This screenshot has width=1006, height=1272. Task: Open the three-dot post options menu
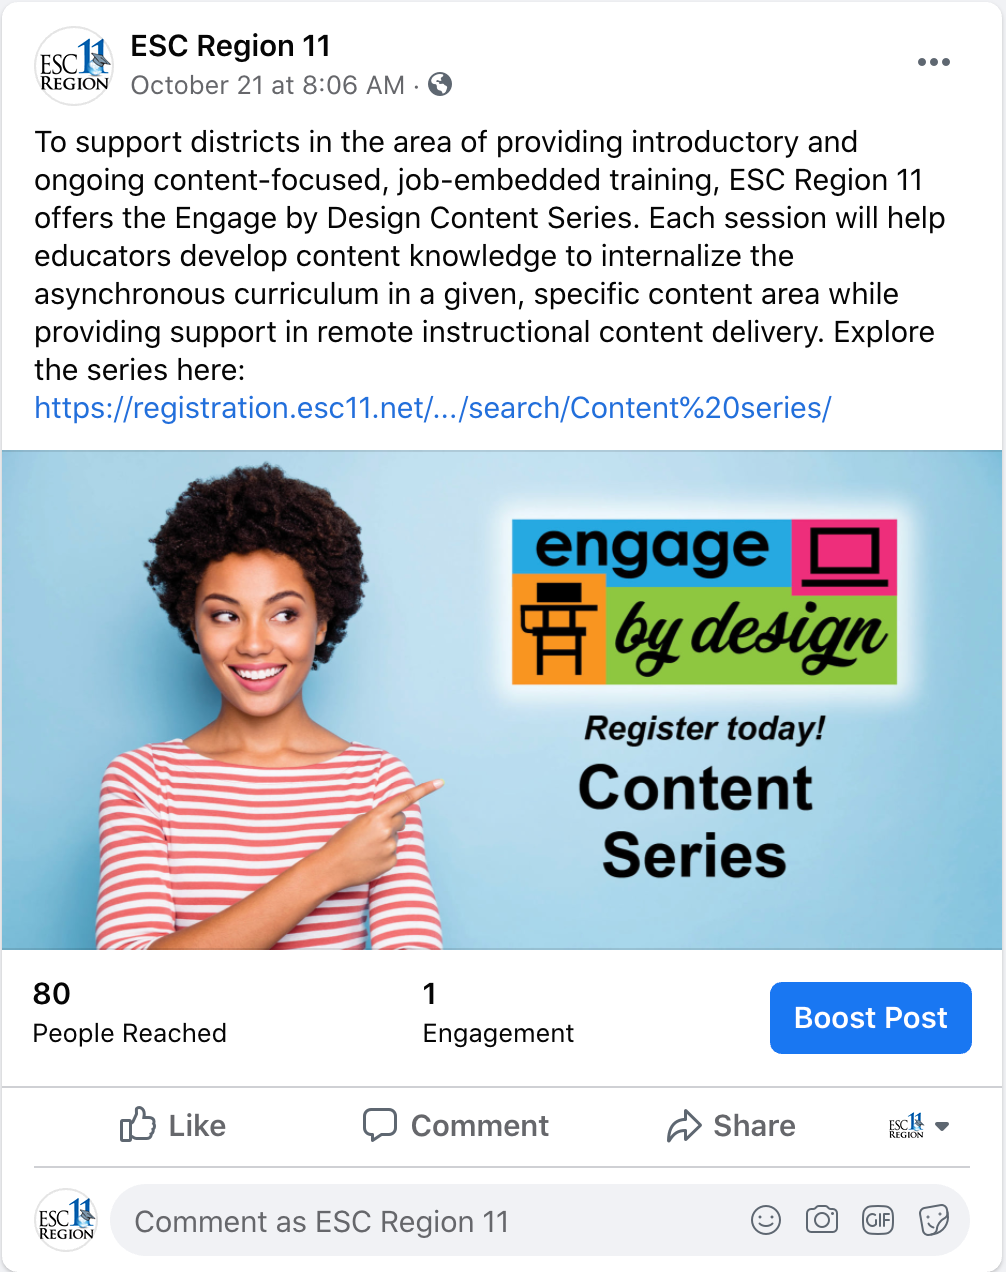click(933, 62)
